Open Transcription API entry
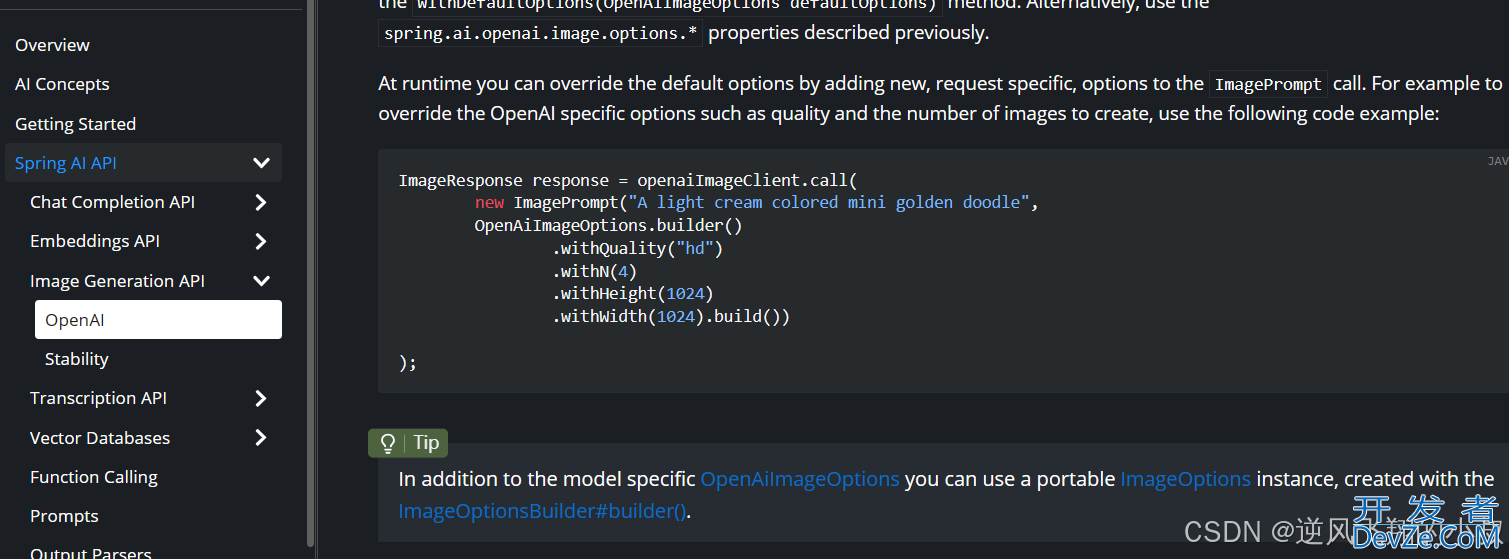The height and width of the screenshot is (559, 1509). (x=98, y=398)
